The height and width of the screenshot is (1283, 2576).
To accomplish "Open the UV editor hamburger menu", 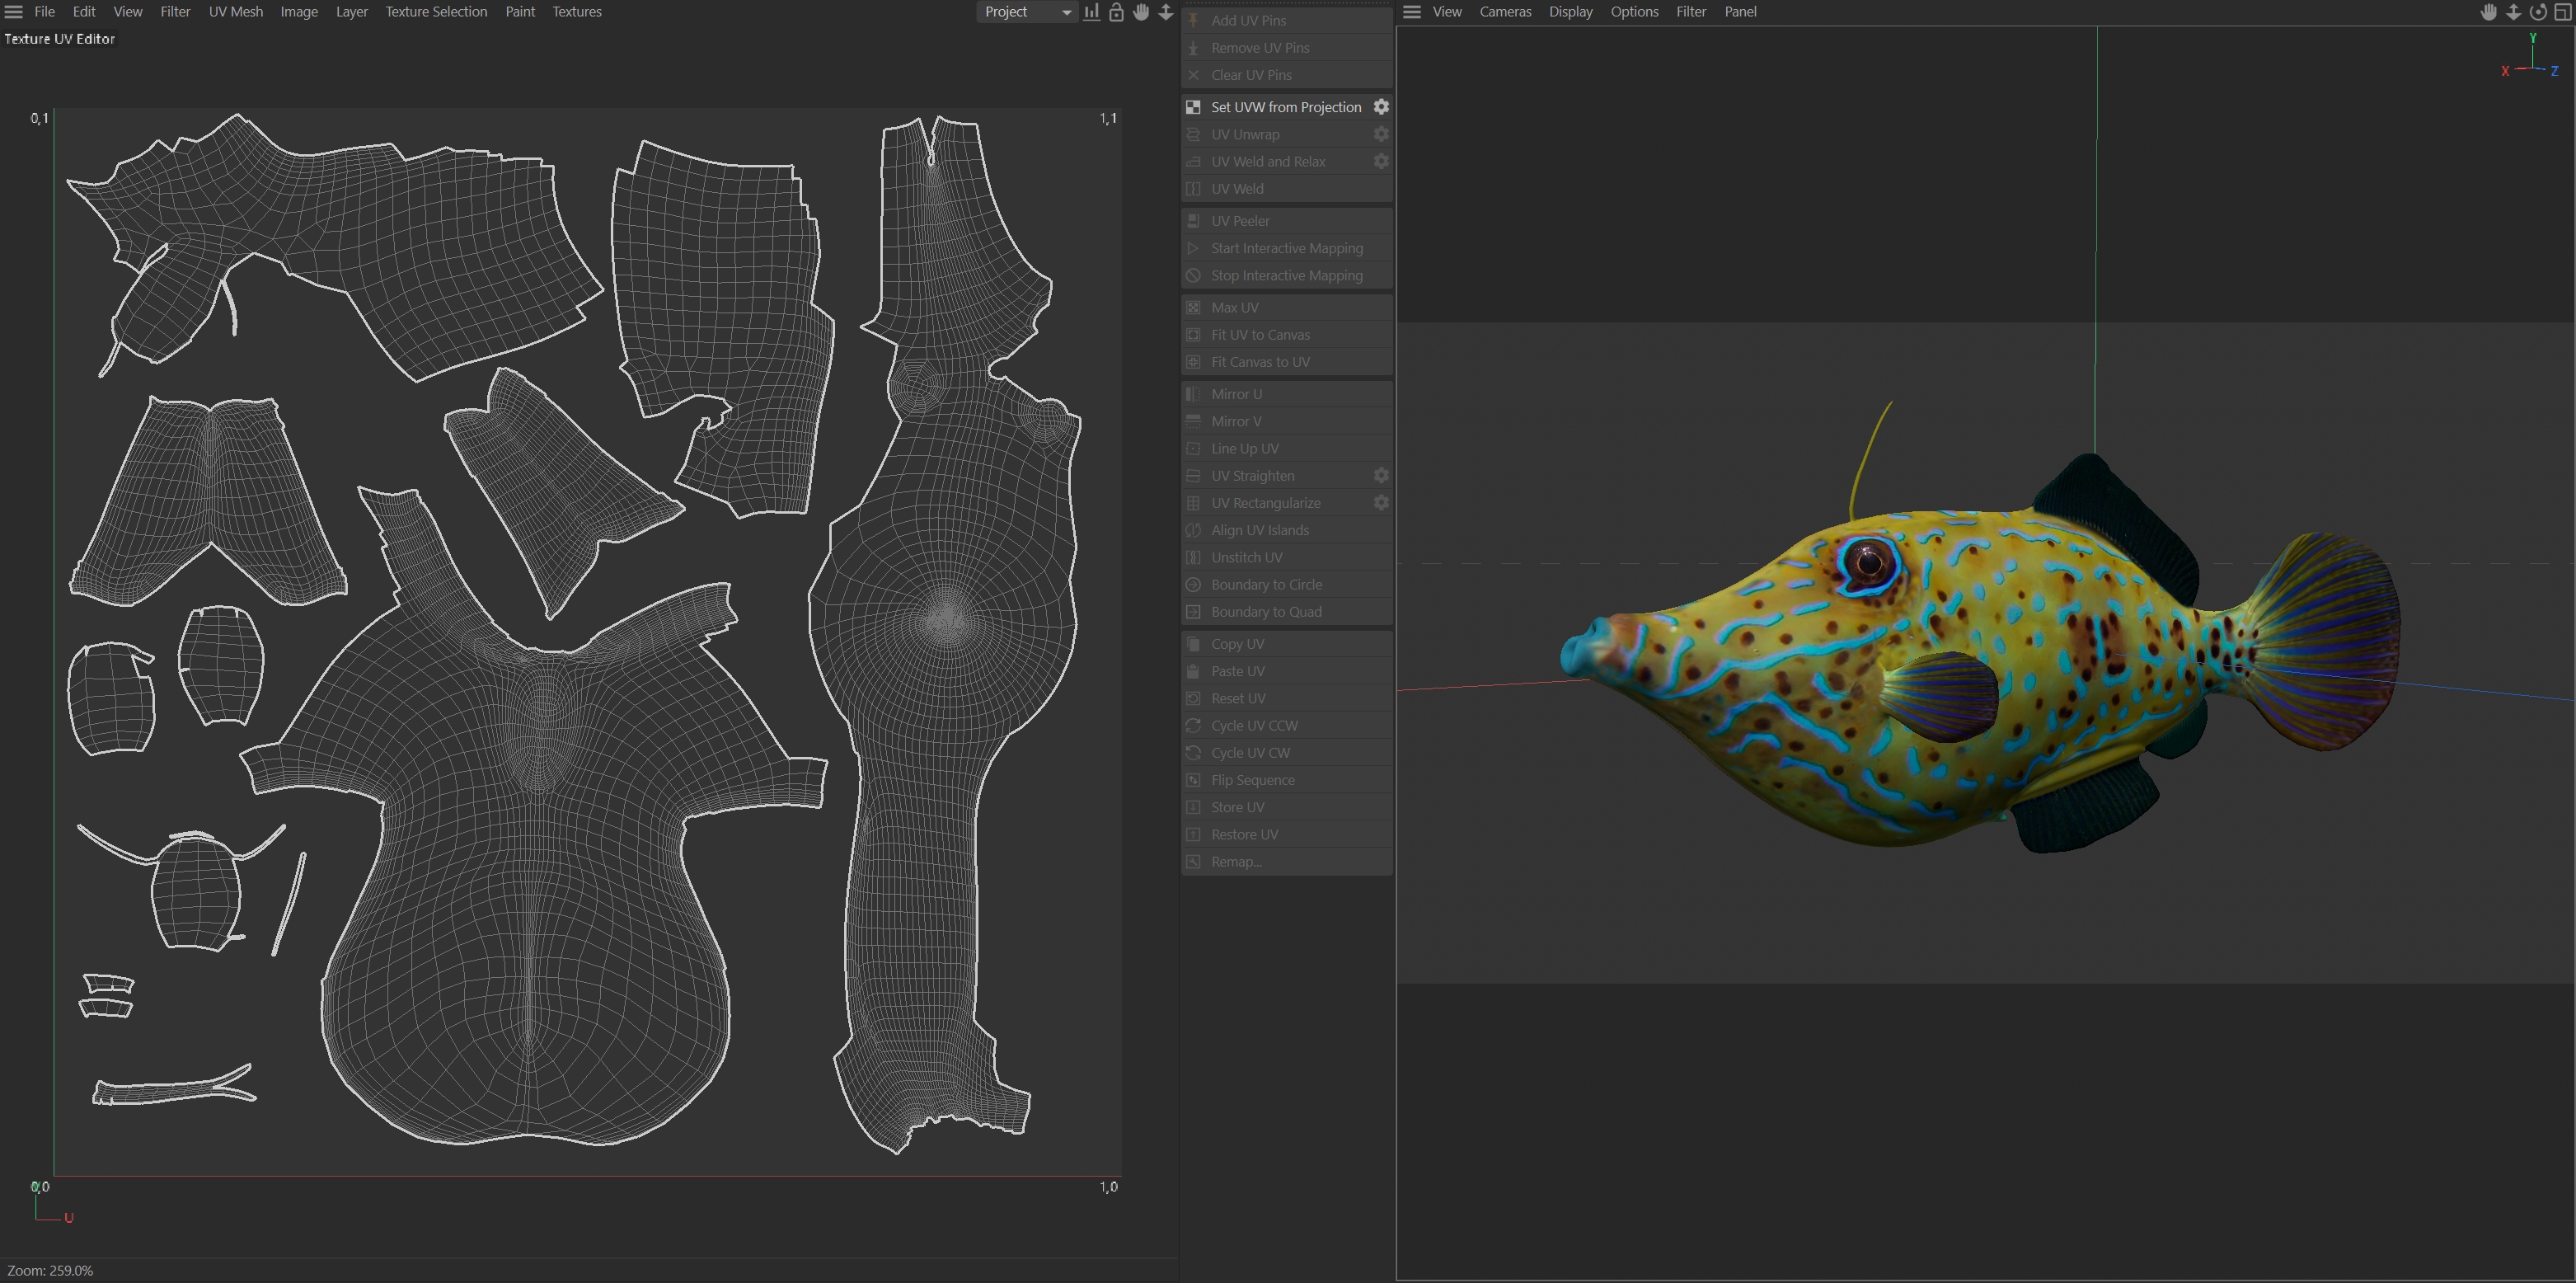I will (x=14, y=12).
